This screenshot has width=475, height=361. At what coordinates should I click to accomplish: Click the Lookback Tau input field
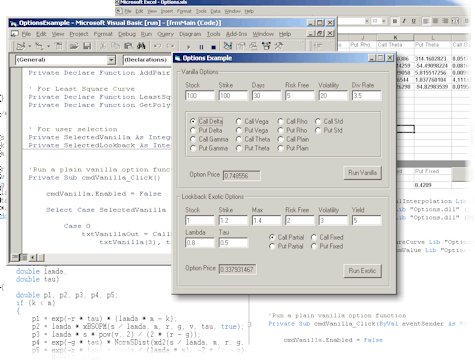tap(233, 243)
